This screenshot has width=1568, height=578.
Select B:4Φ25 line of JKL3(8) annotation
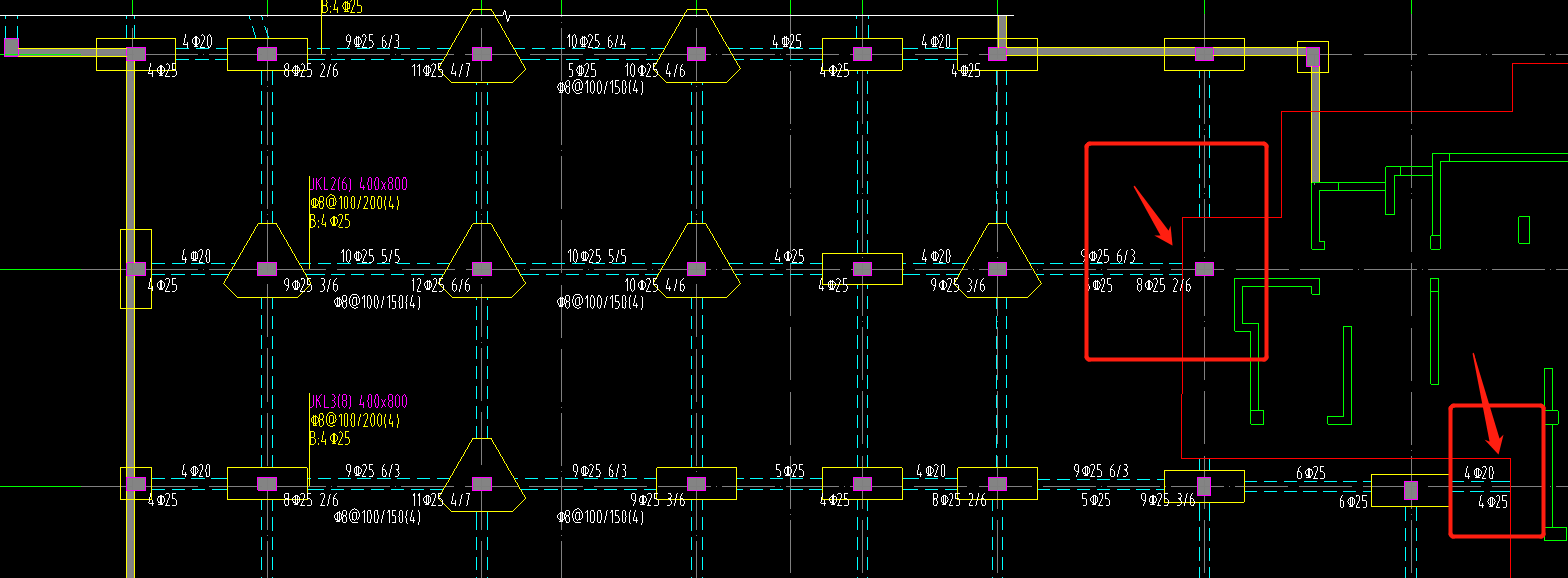331,439
